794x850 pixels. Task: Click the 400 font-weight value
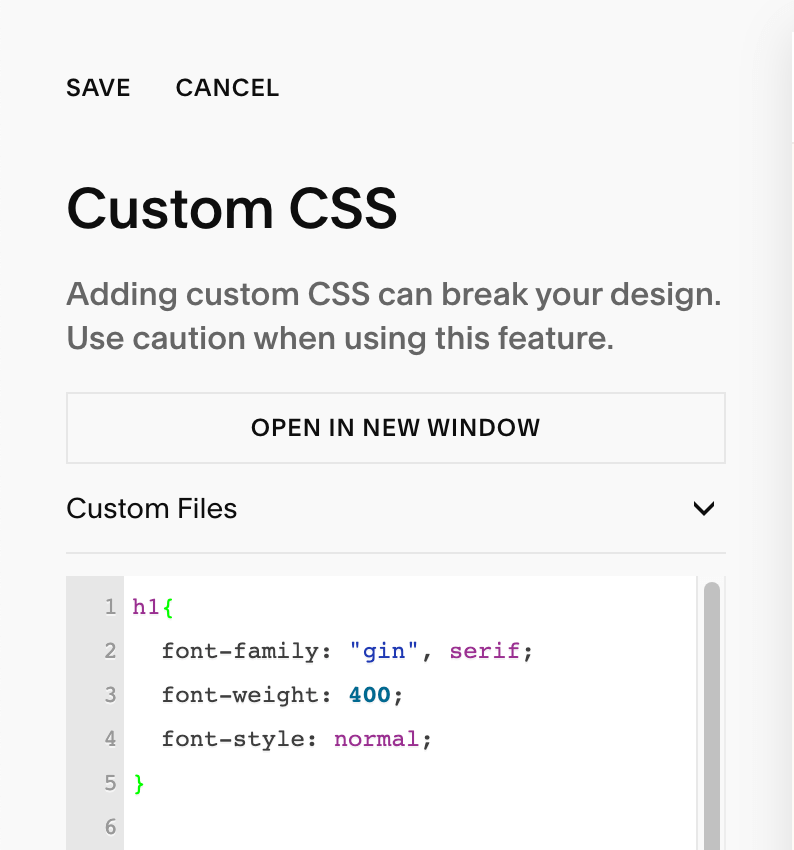point(370,695)
